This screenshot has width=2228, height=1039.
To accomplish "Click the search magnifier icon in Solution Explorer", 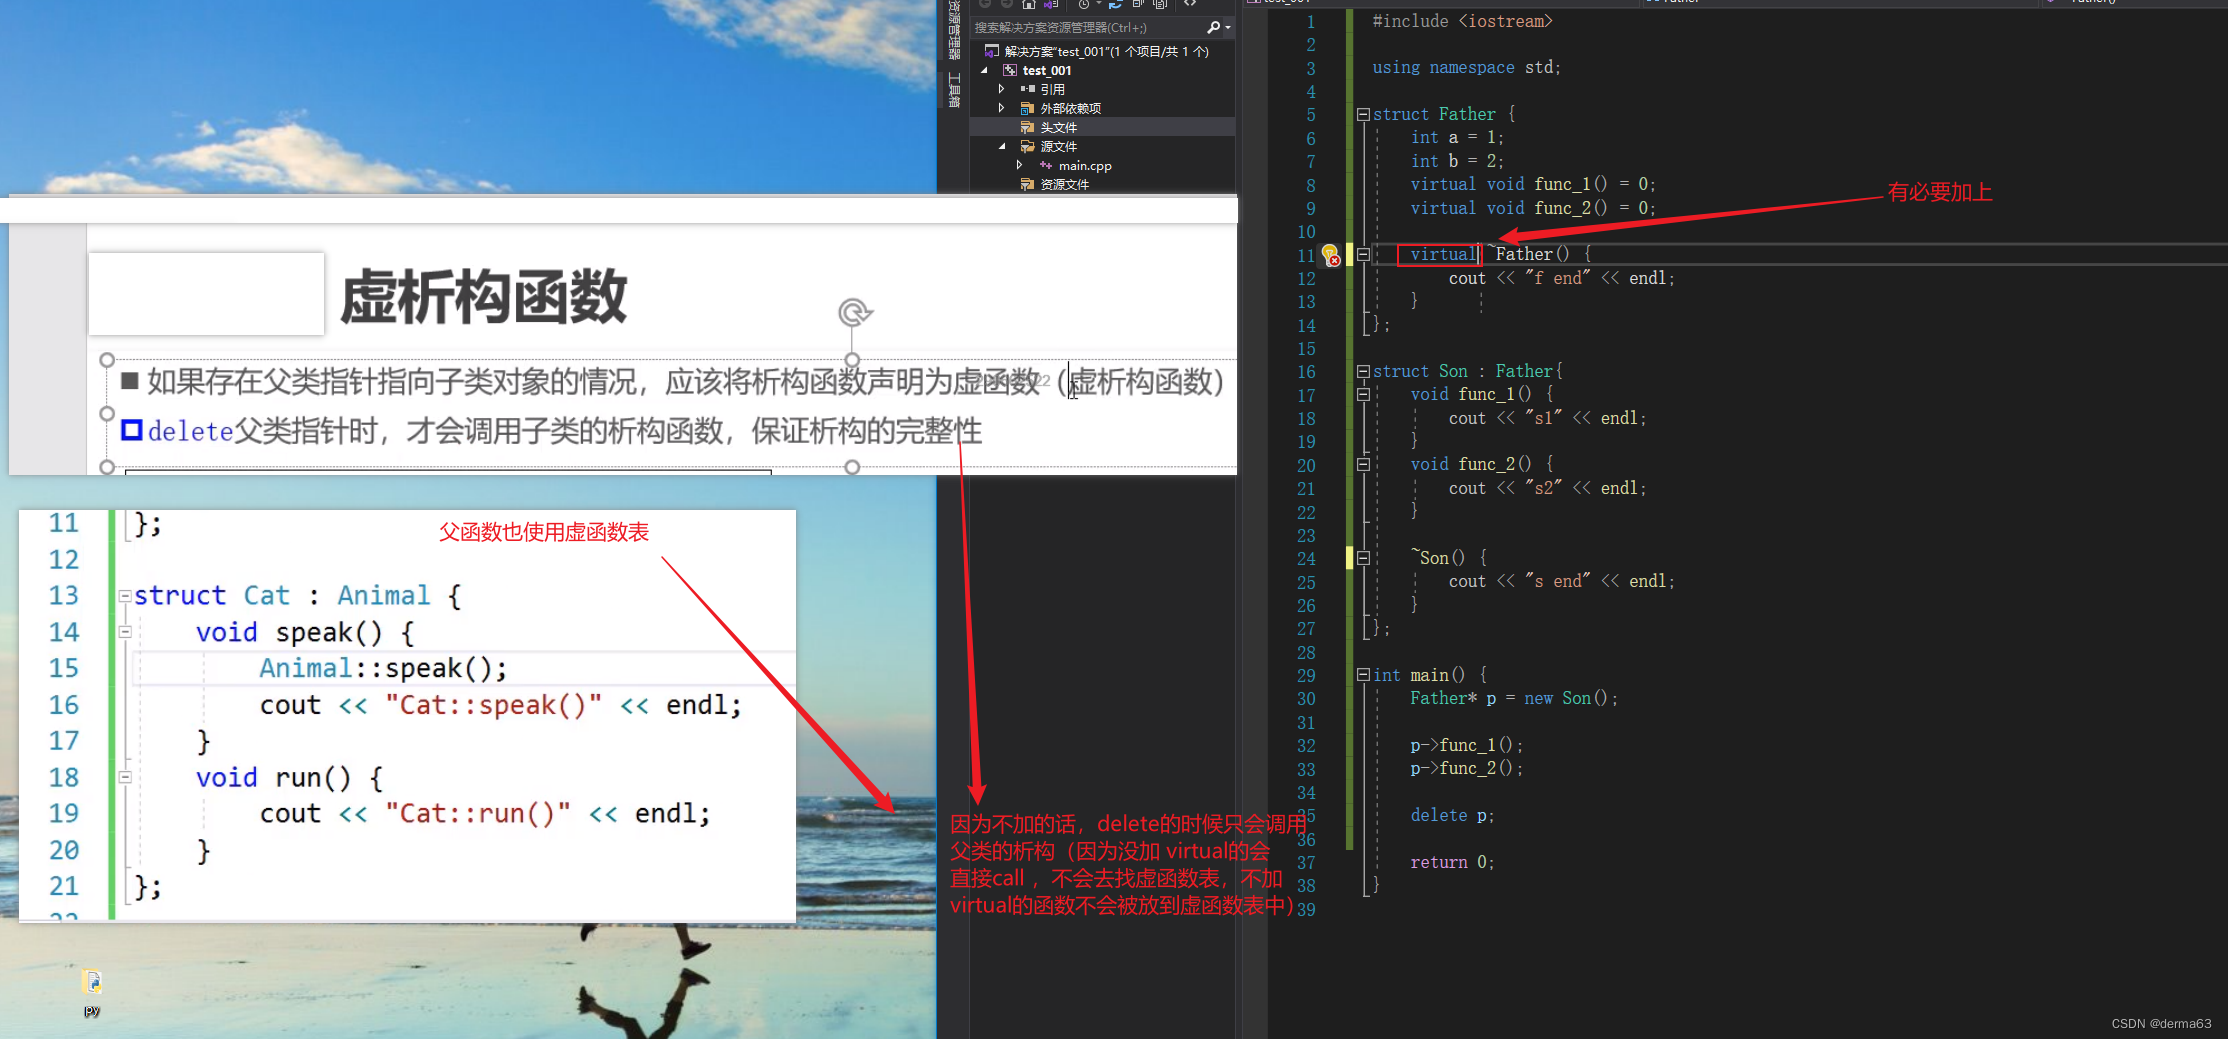I will coord(1213,28).
